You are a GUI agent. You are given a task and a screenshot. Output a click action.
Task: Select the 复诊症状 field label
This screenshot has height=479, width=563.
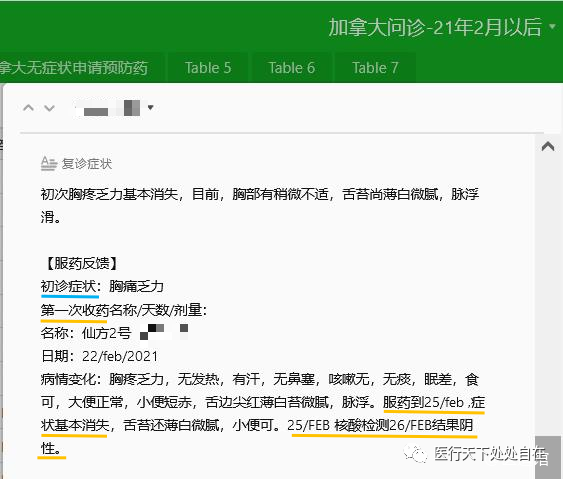(87, 164)
